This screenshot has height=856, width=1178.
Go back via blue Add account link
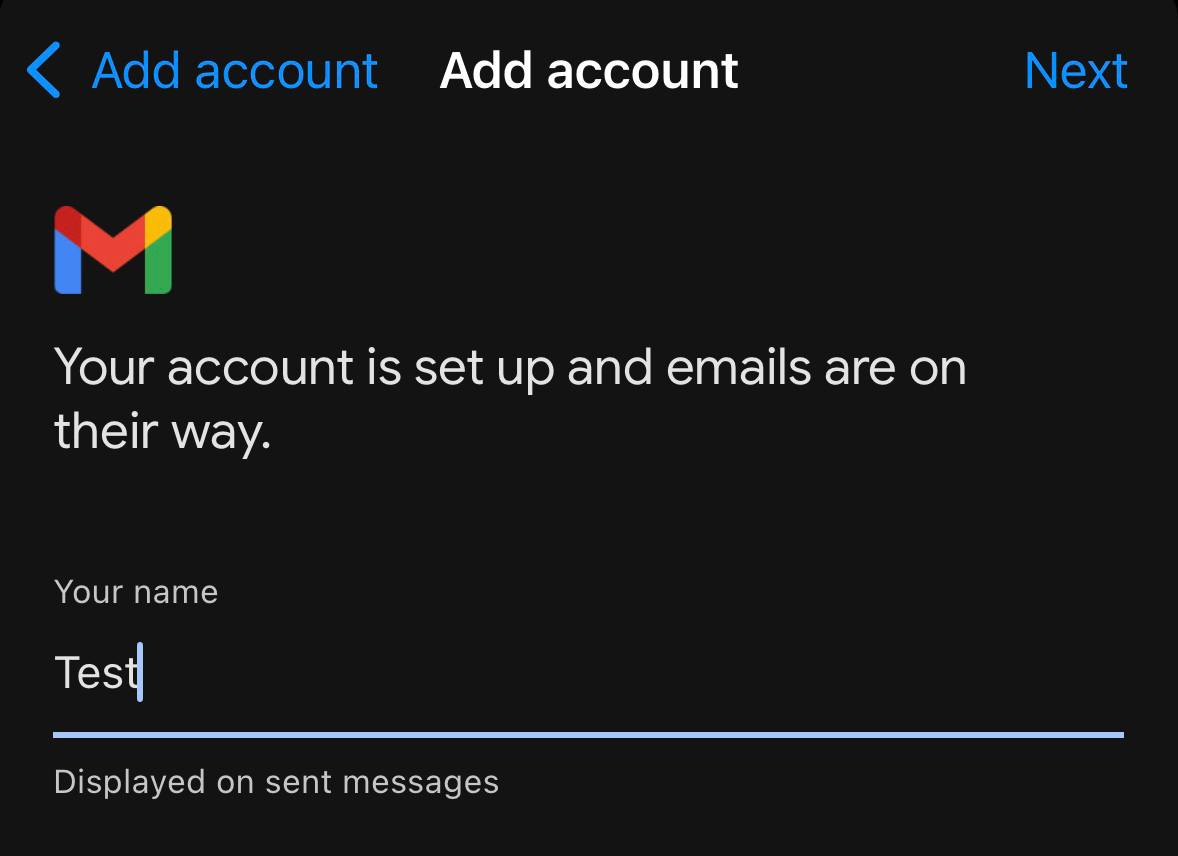pos(235,71)
